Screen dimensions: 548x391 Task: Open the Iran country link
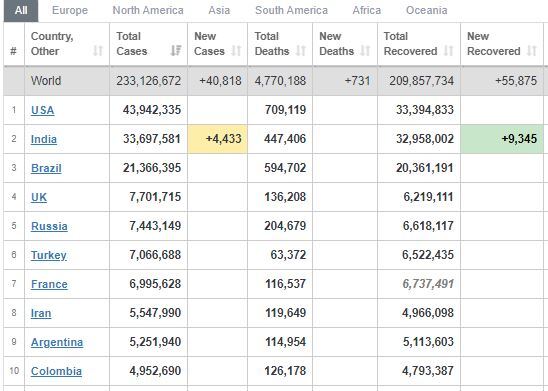click(x=41, y=313)
